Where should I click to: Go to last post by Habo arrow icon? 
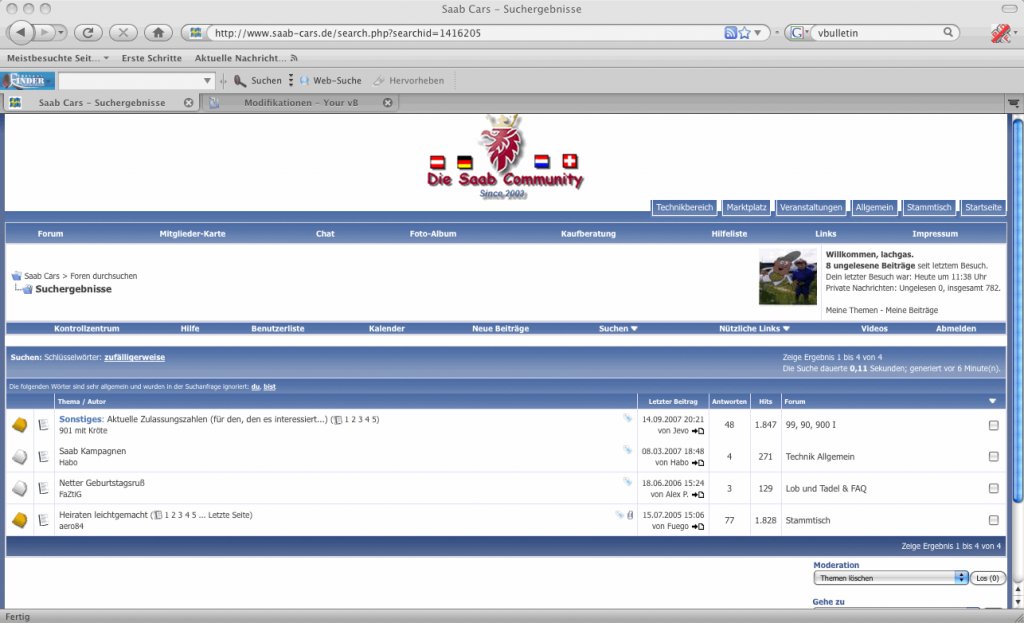pyautogui.click(x=697, y=463)
